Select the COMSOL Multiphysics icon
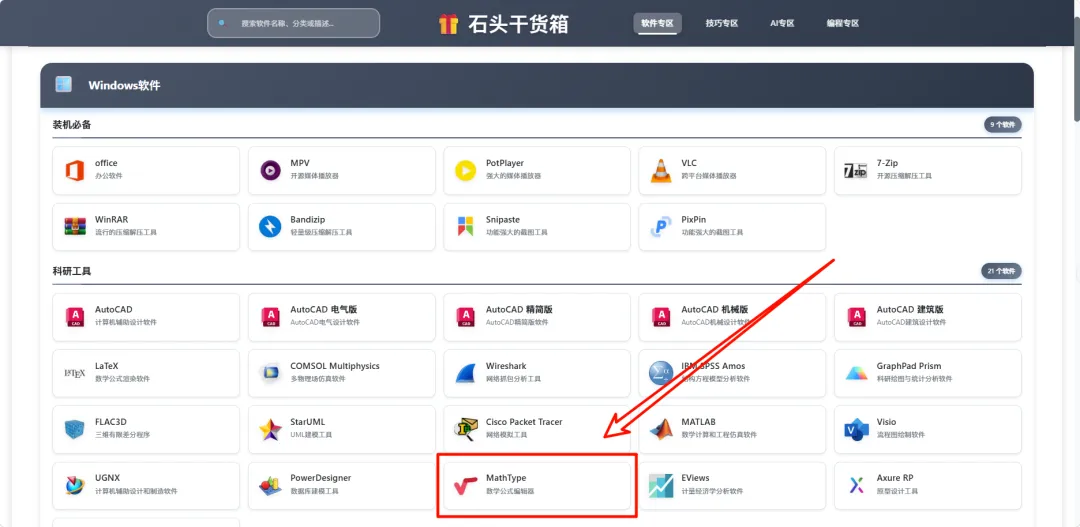Viewport: 1080px width, 527px height. coord(270,373)
